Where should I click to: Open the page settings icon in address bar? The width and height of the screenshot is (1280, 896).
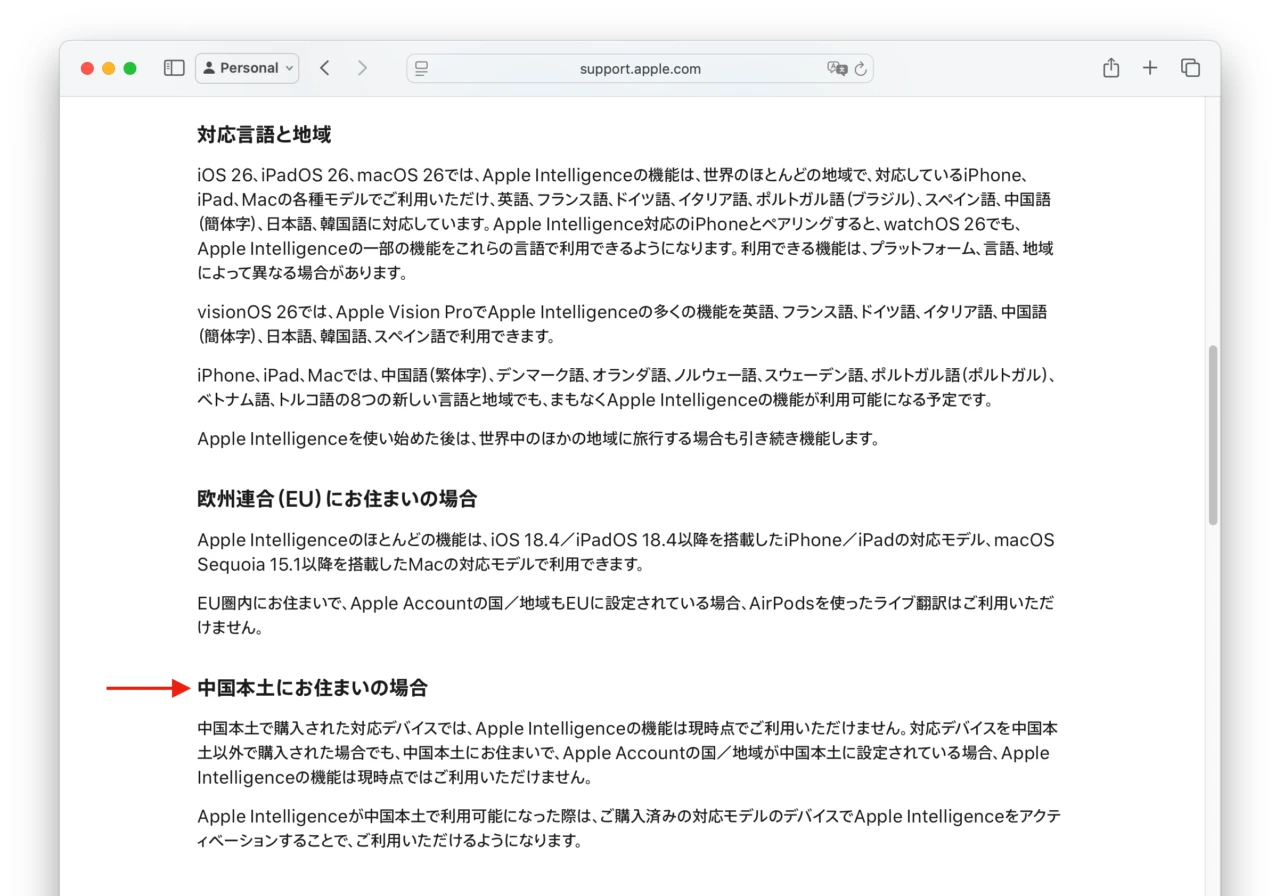420,68
